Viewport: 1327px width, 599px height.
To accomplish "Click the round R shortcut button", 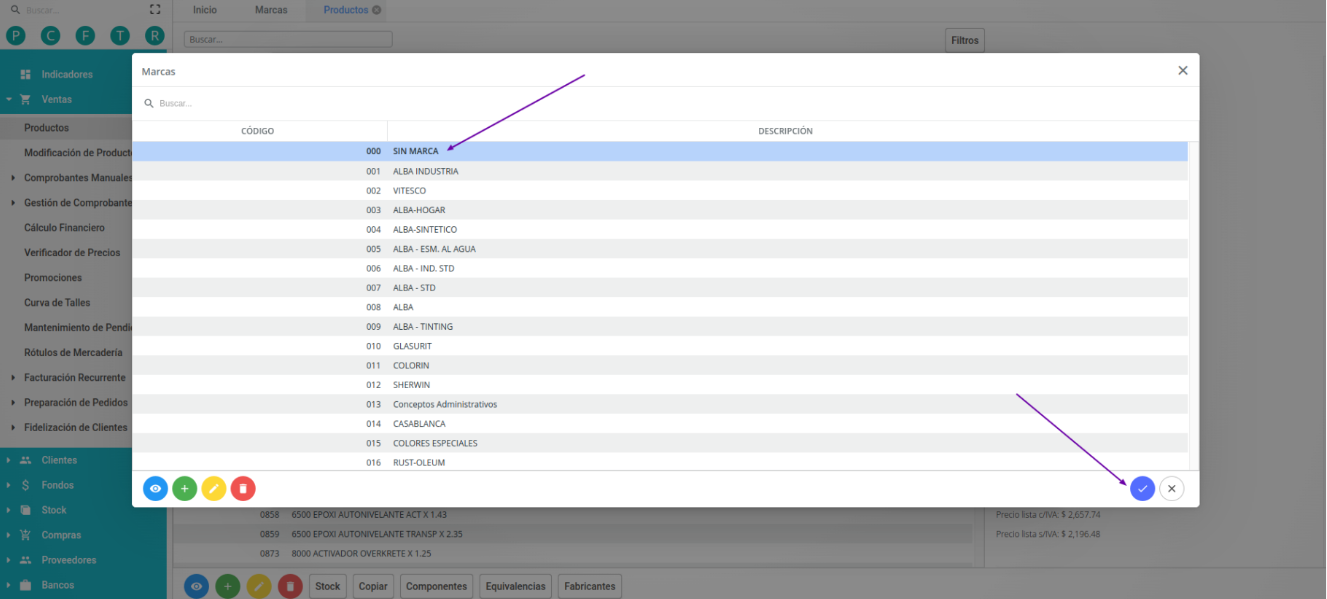I will (155, 35).
